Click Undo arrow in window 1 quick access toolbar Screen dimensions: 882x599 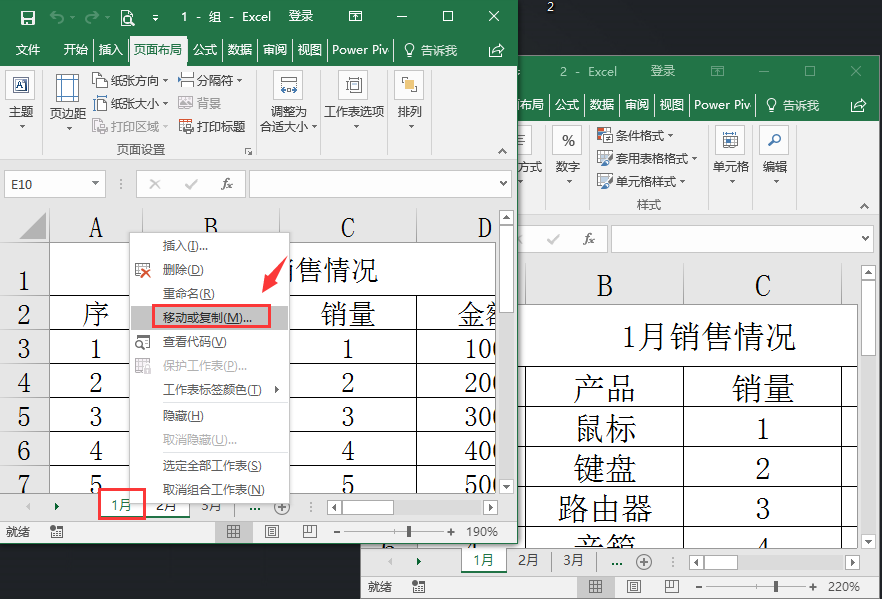coord(56,17)
